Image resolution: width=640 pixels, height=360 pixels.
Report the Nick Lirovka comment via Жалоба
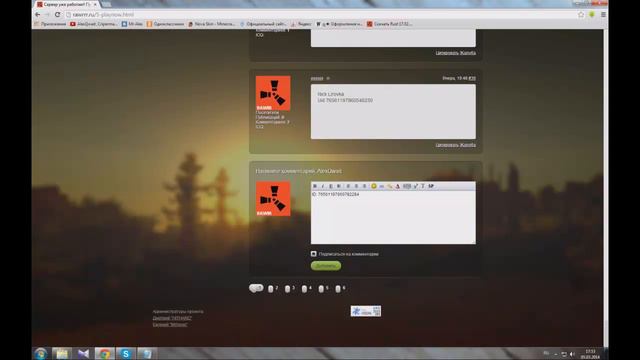click(468, 145)
